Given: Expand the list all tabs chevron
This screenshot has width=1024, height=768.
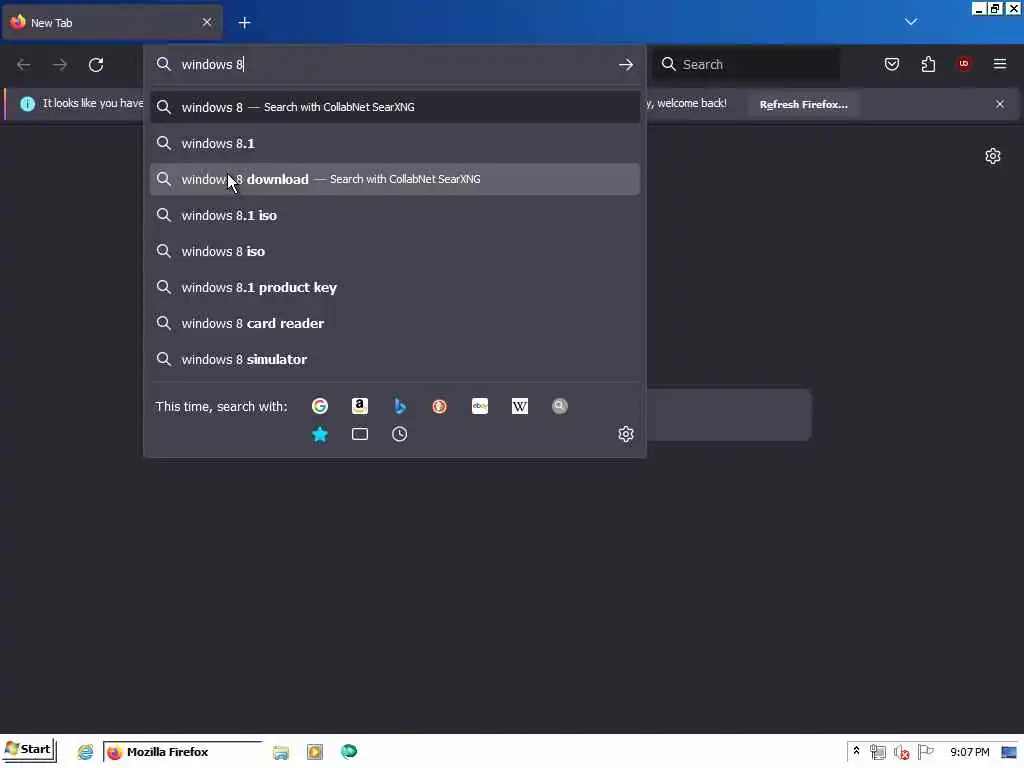Looking at the screenshot, I should click(x=911, y=22).
